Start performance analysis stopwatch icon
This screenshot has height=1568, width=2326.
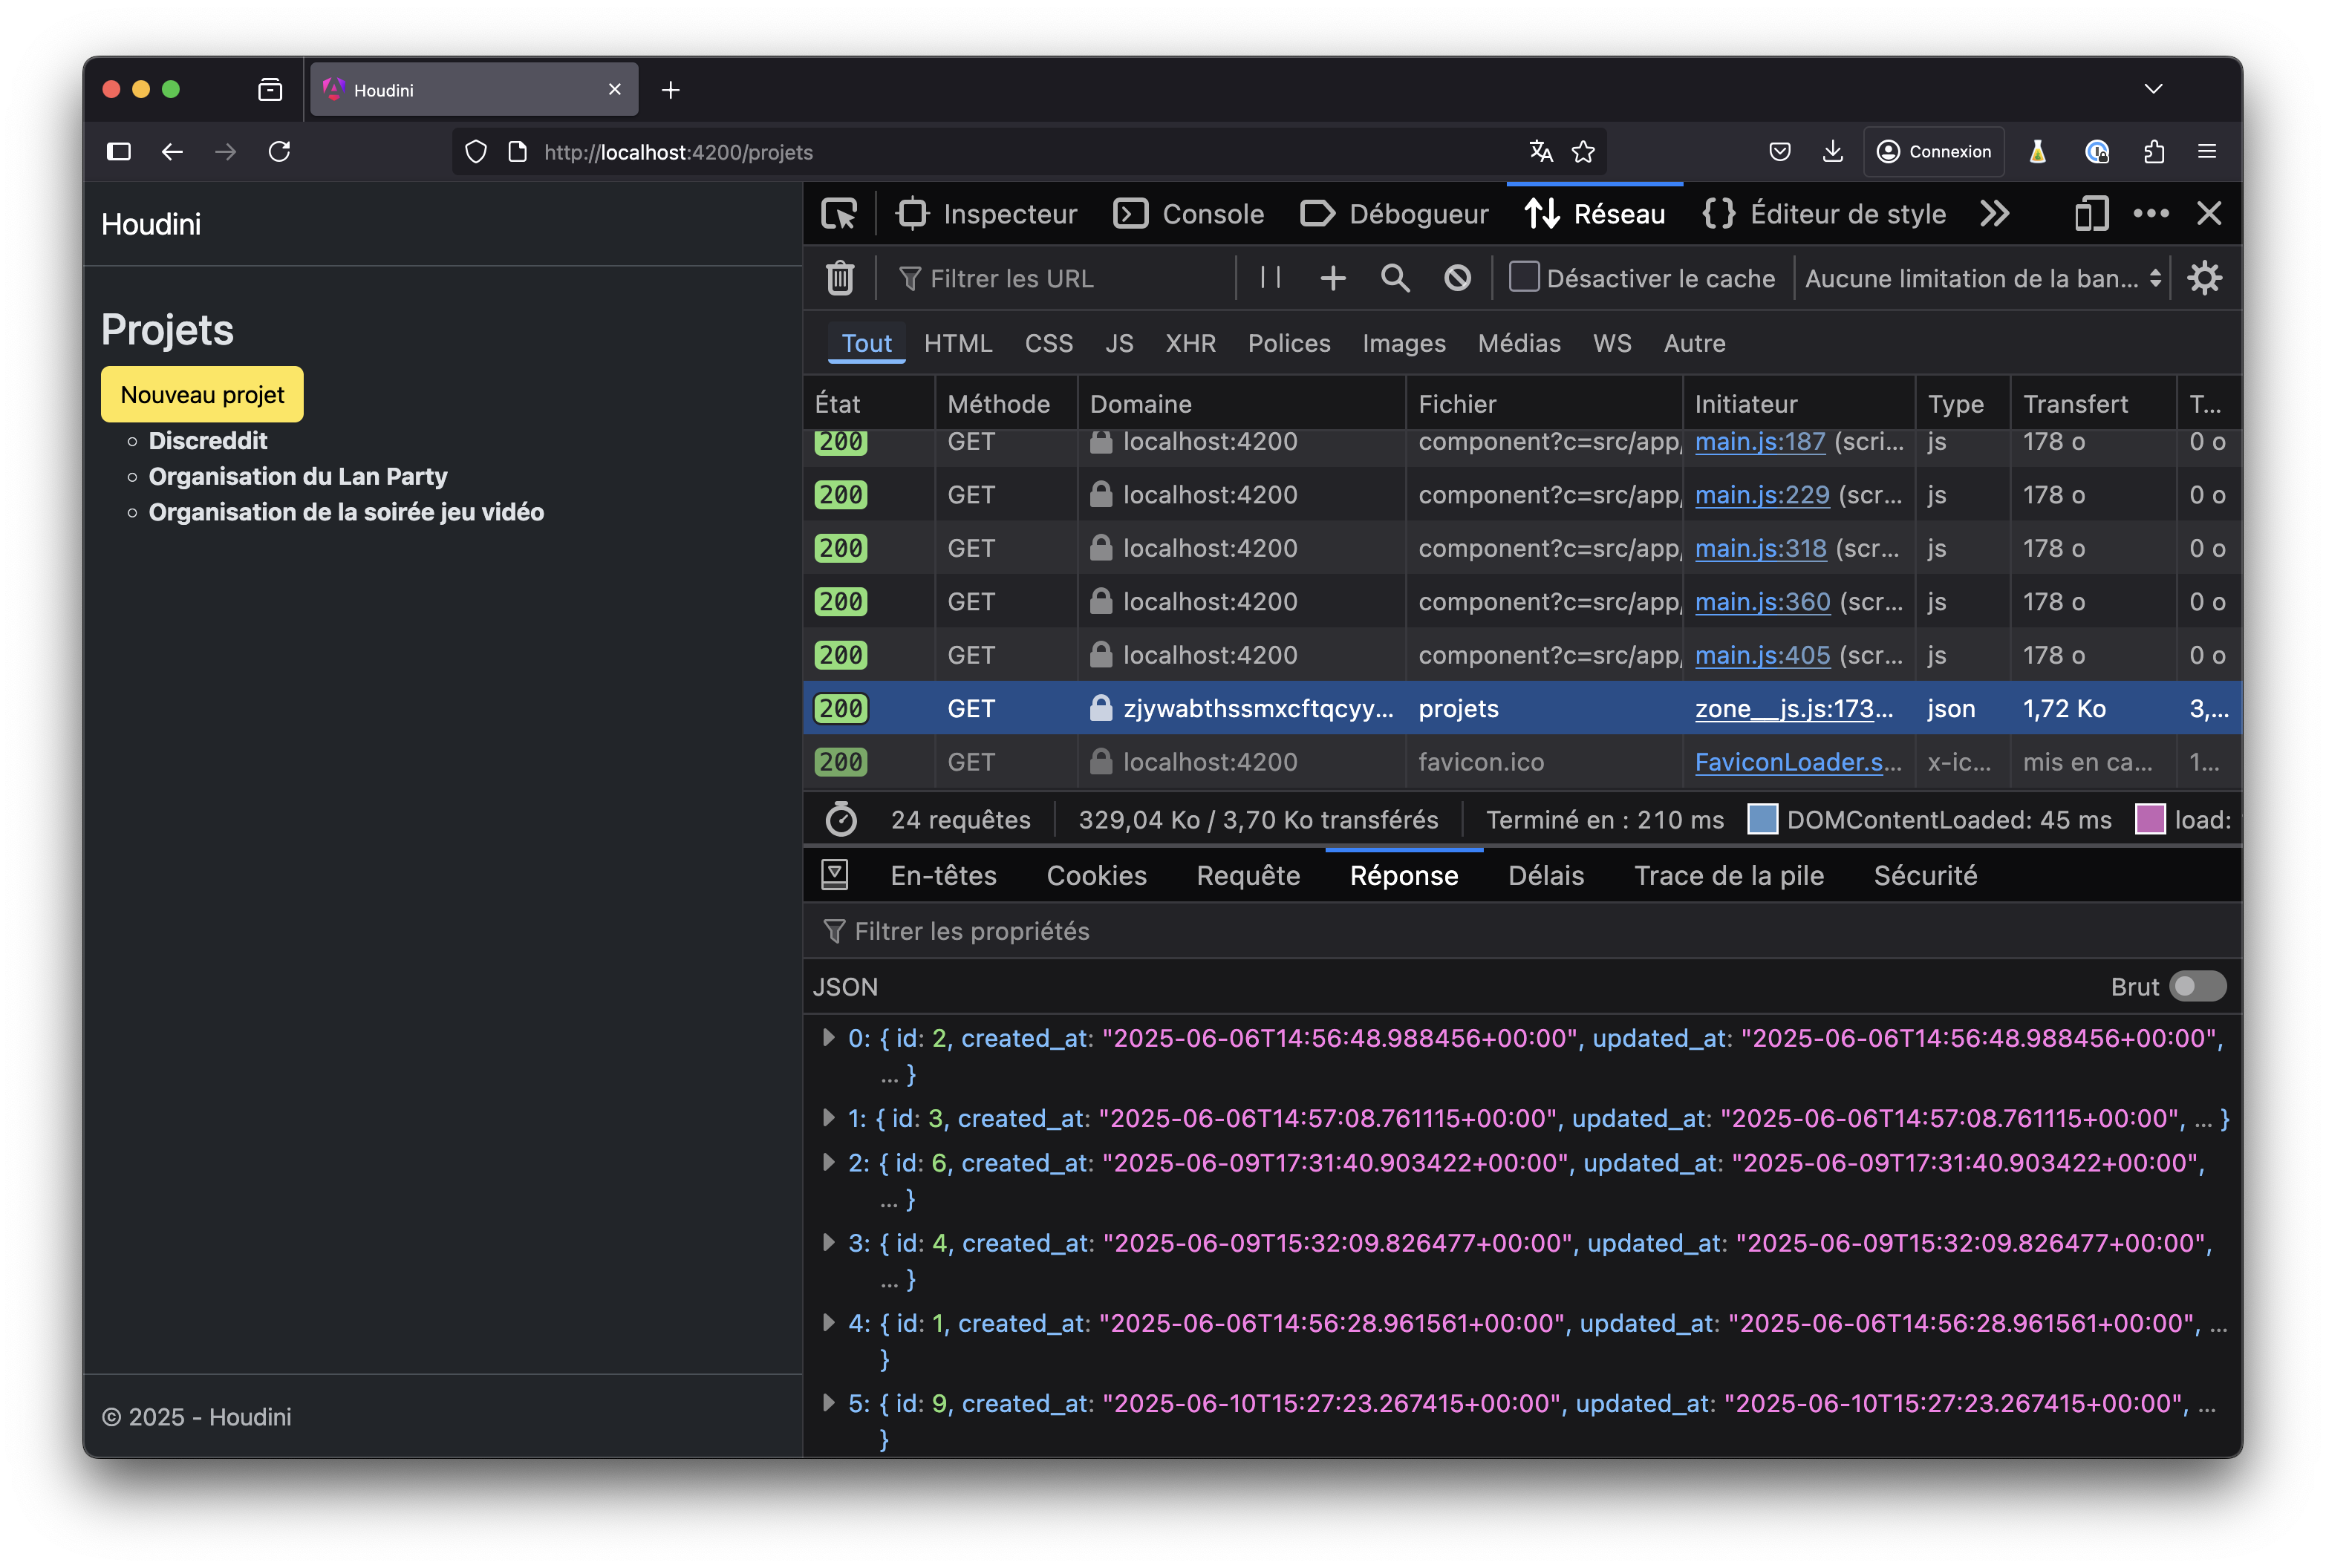[841, 820]
